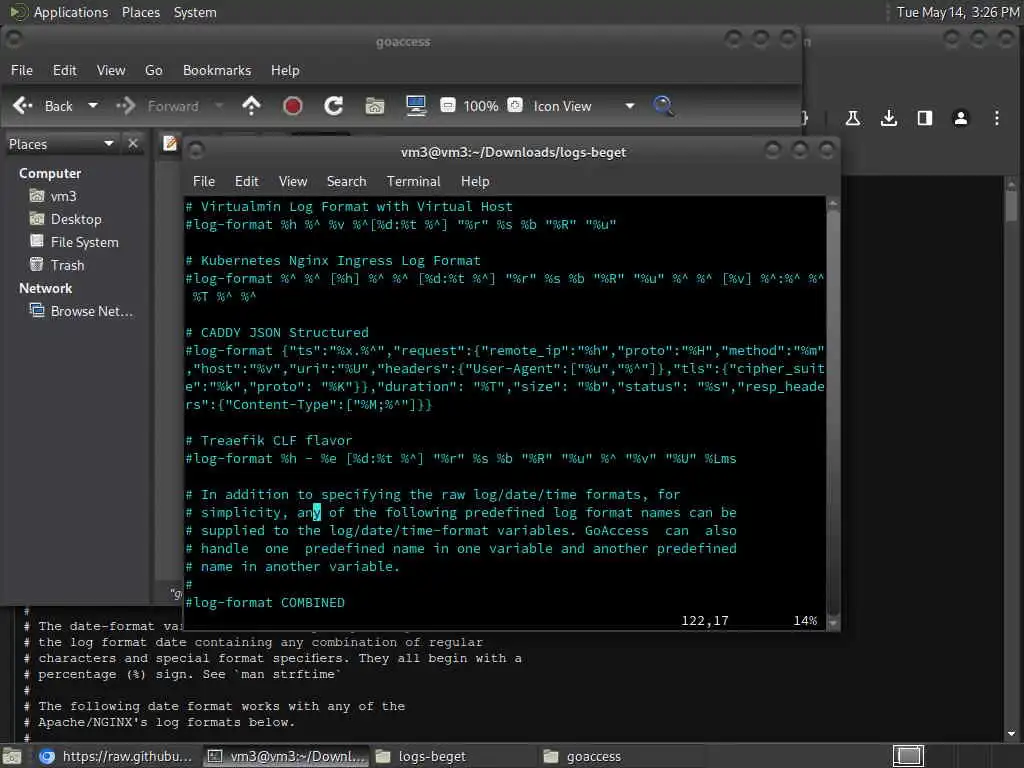Open the Go menu
Viewport: 1024px width, 768px height.
pos(153,70)
